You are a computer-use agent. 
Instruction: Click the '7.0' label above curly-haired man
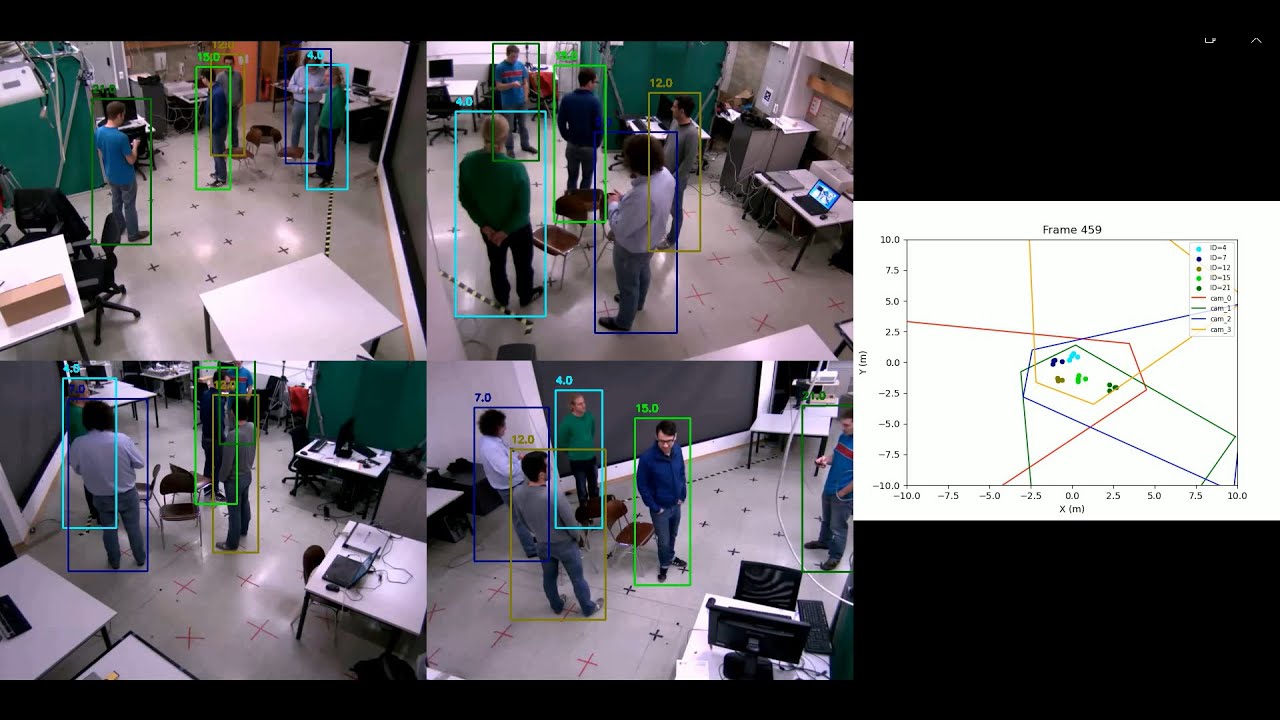click(x=483, y=399)
